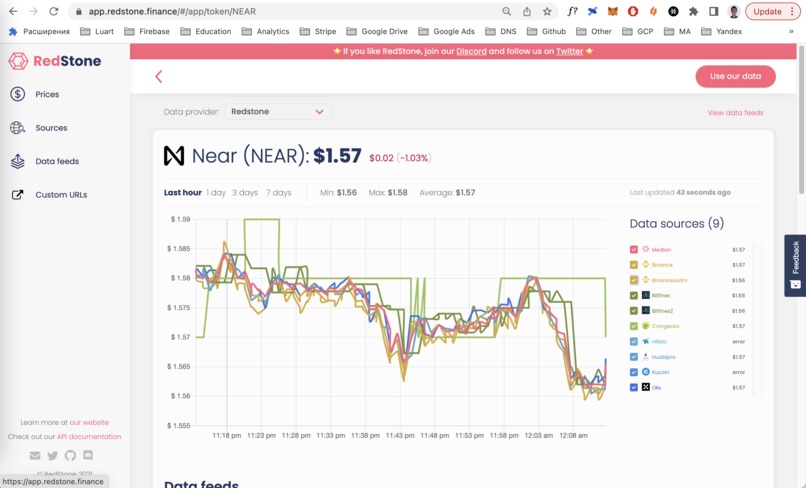Open the email icon in sidebar footer

pyautogui.click(x=35, y=455)
